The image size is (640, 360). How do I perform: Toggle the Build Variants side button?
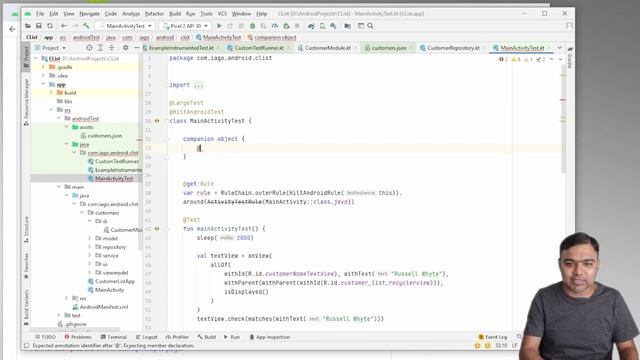[x=26, y=307]
